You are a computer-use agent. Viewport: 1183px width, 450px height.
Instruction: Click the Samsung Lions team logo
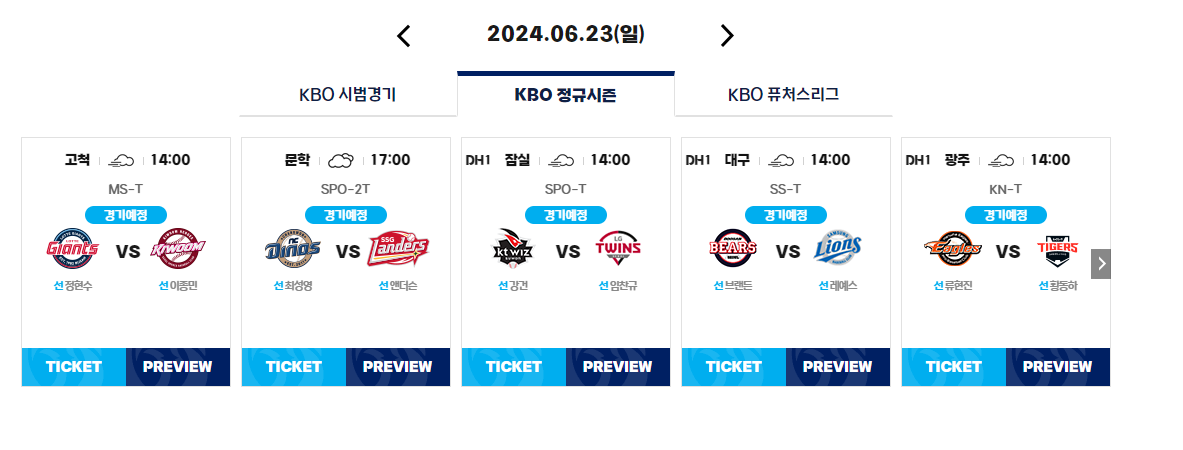[837, 248]
